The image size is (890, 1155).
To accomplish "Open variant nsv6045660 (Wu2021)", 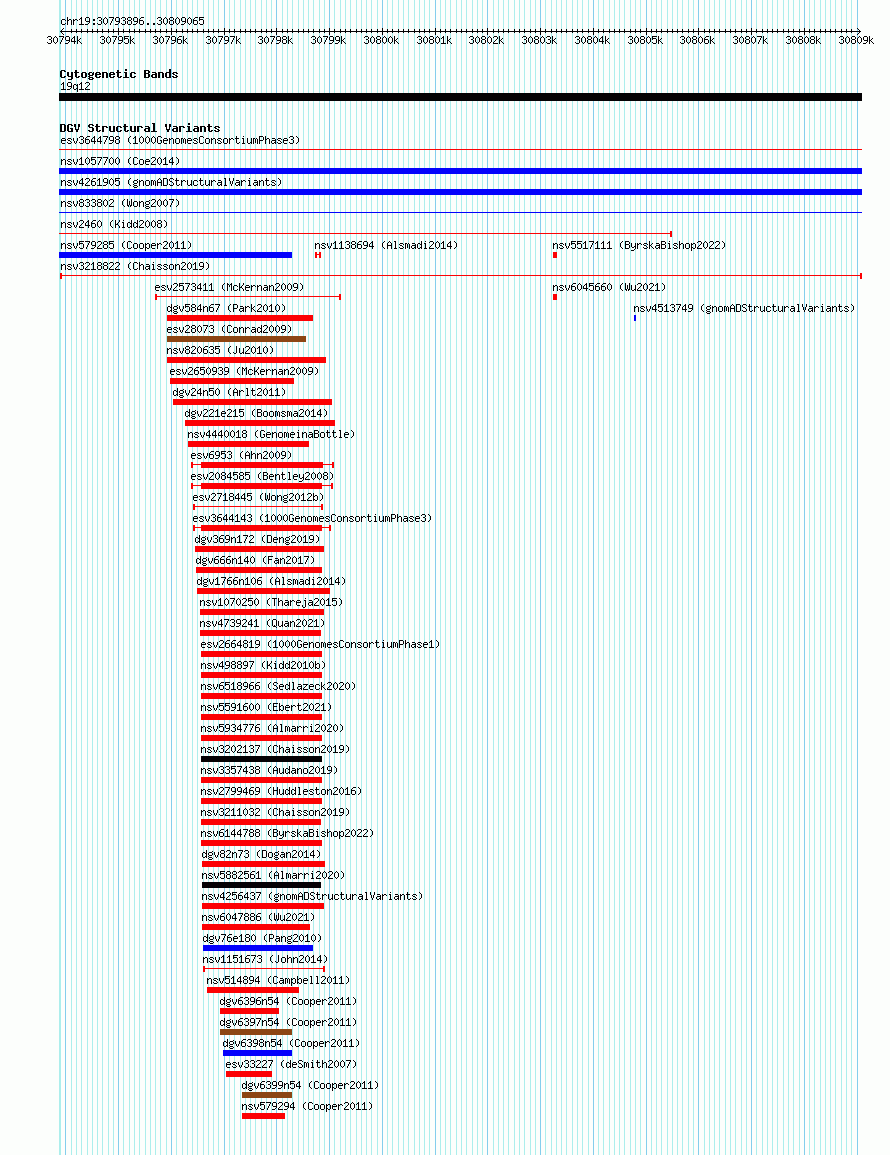I will [609, 287].
